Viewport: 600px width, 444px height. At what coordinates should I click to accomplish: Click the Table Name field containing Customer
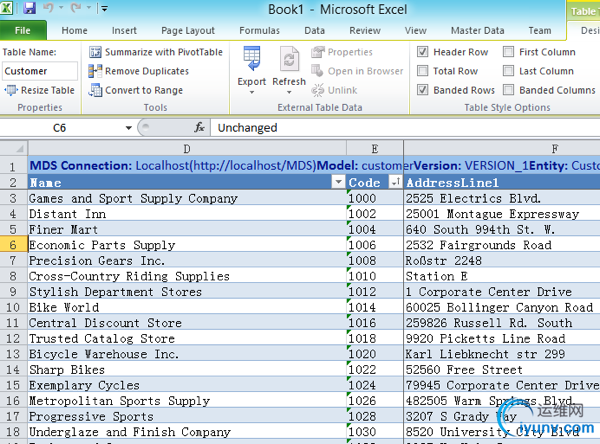40,71
